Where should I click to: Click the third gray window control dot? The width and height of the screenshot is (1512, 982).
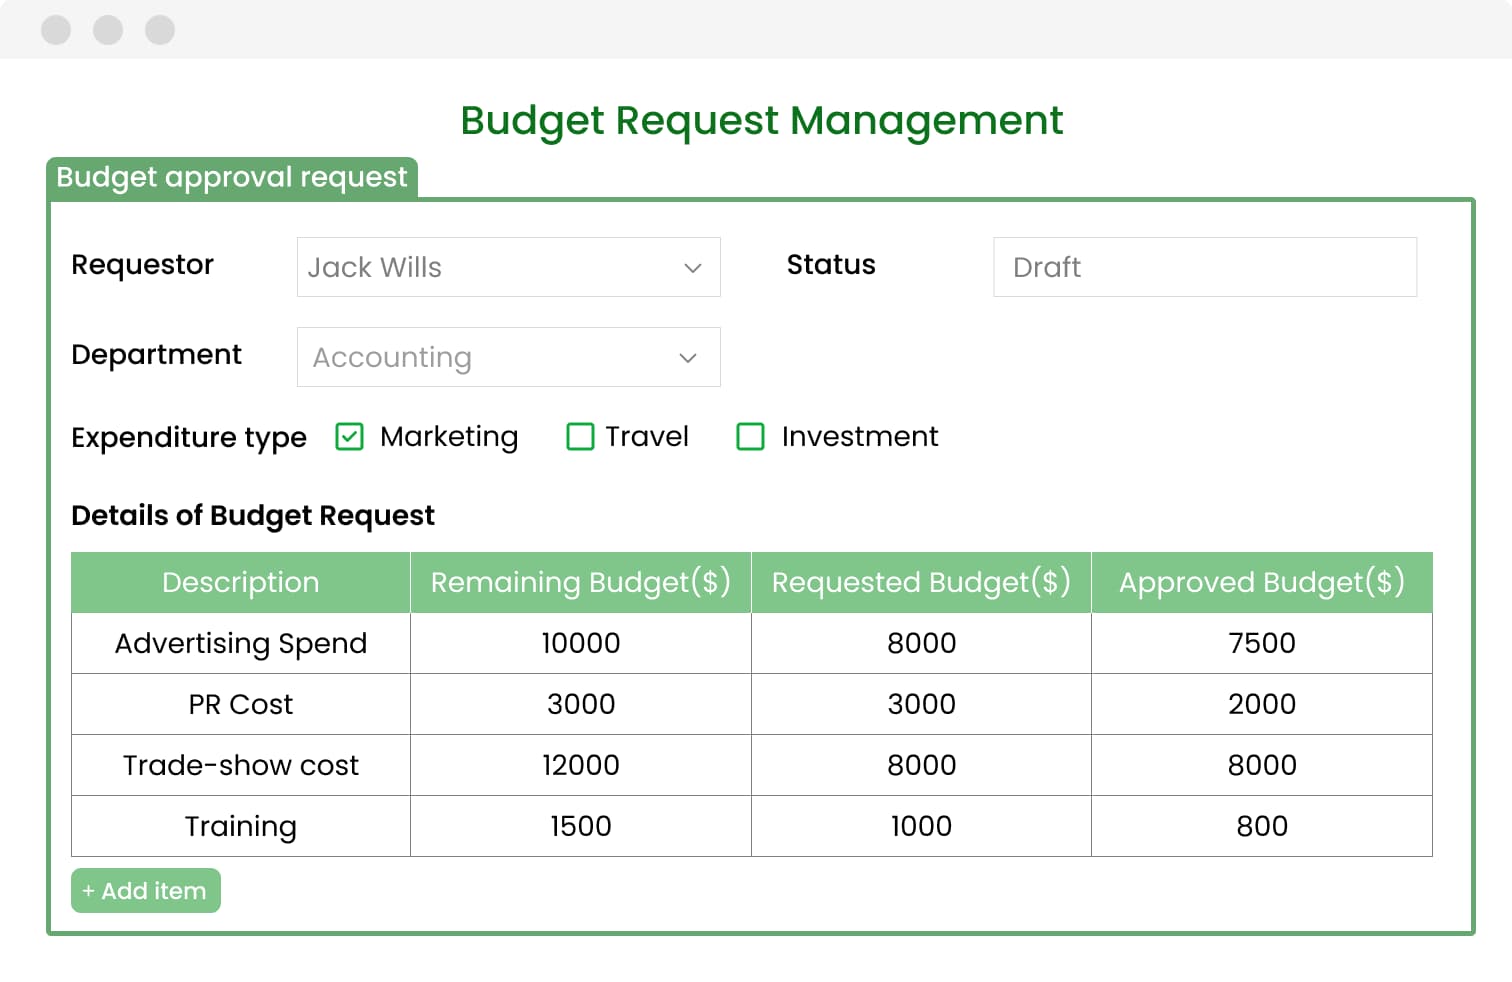point(160,30)
